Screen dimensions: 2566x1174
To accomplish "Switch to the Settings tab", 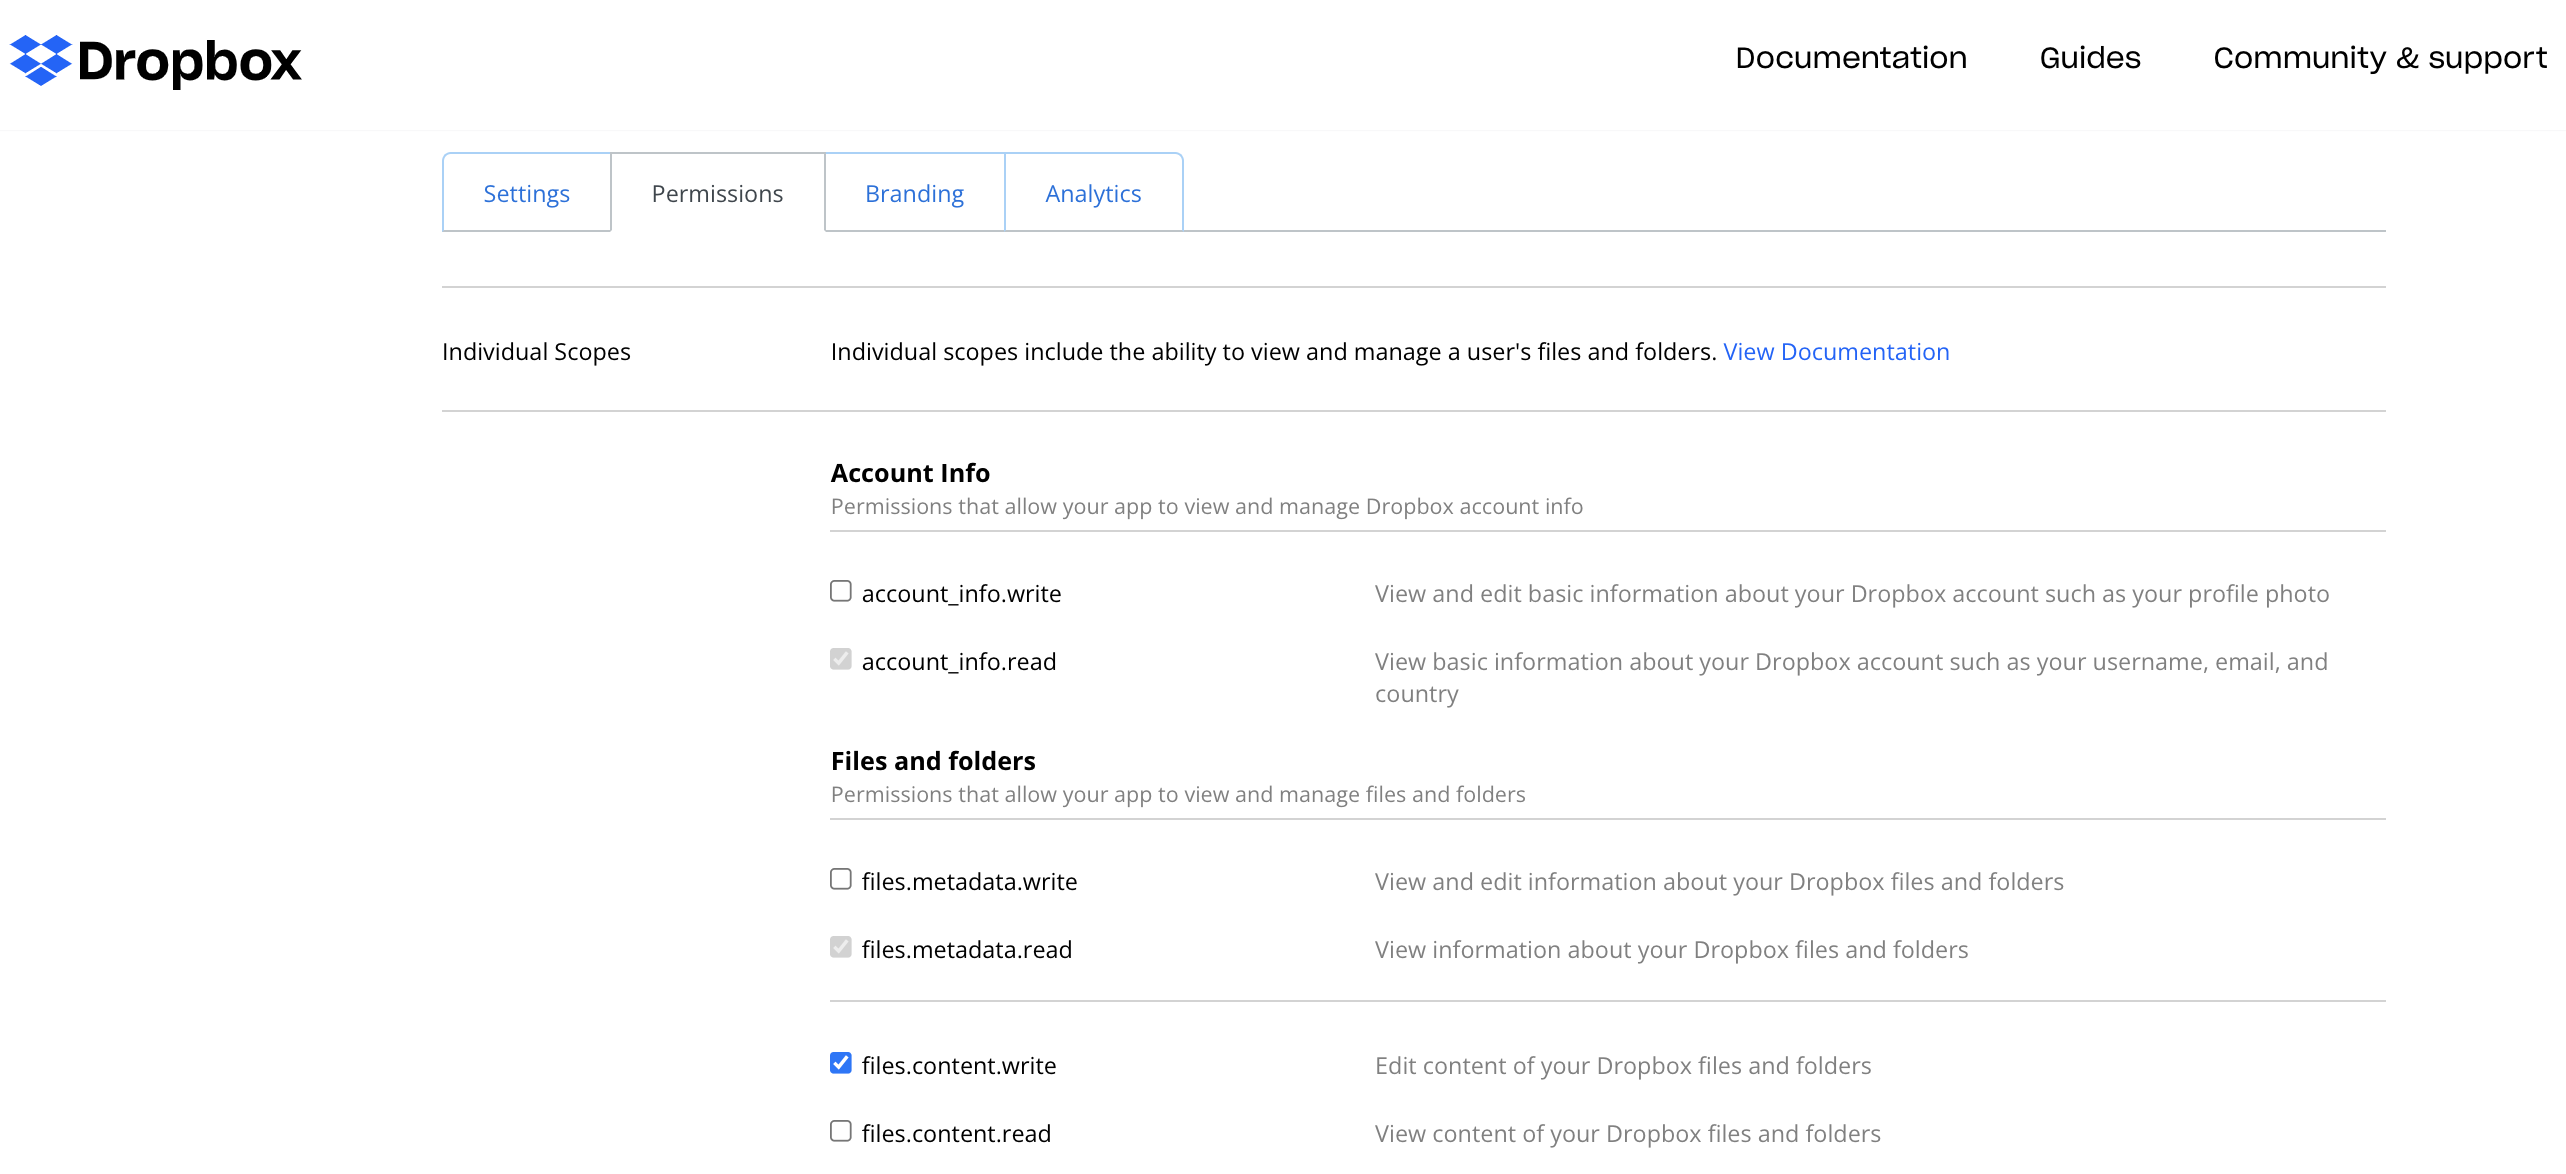I will (526, 193).
